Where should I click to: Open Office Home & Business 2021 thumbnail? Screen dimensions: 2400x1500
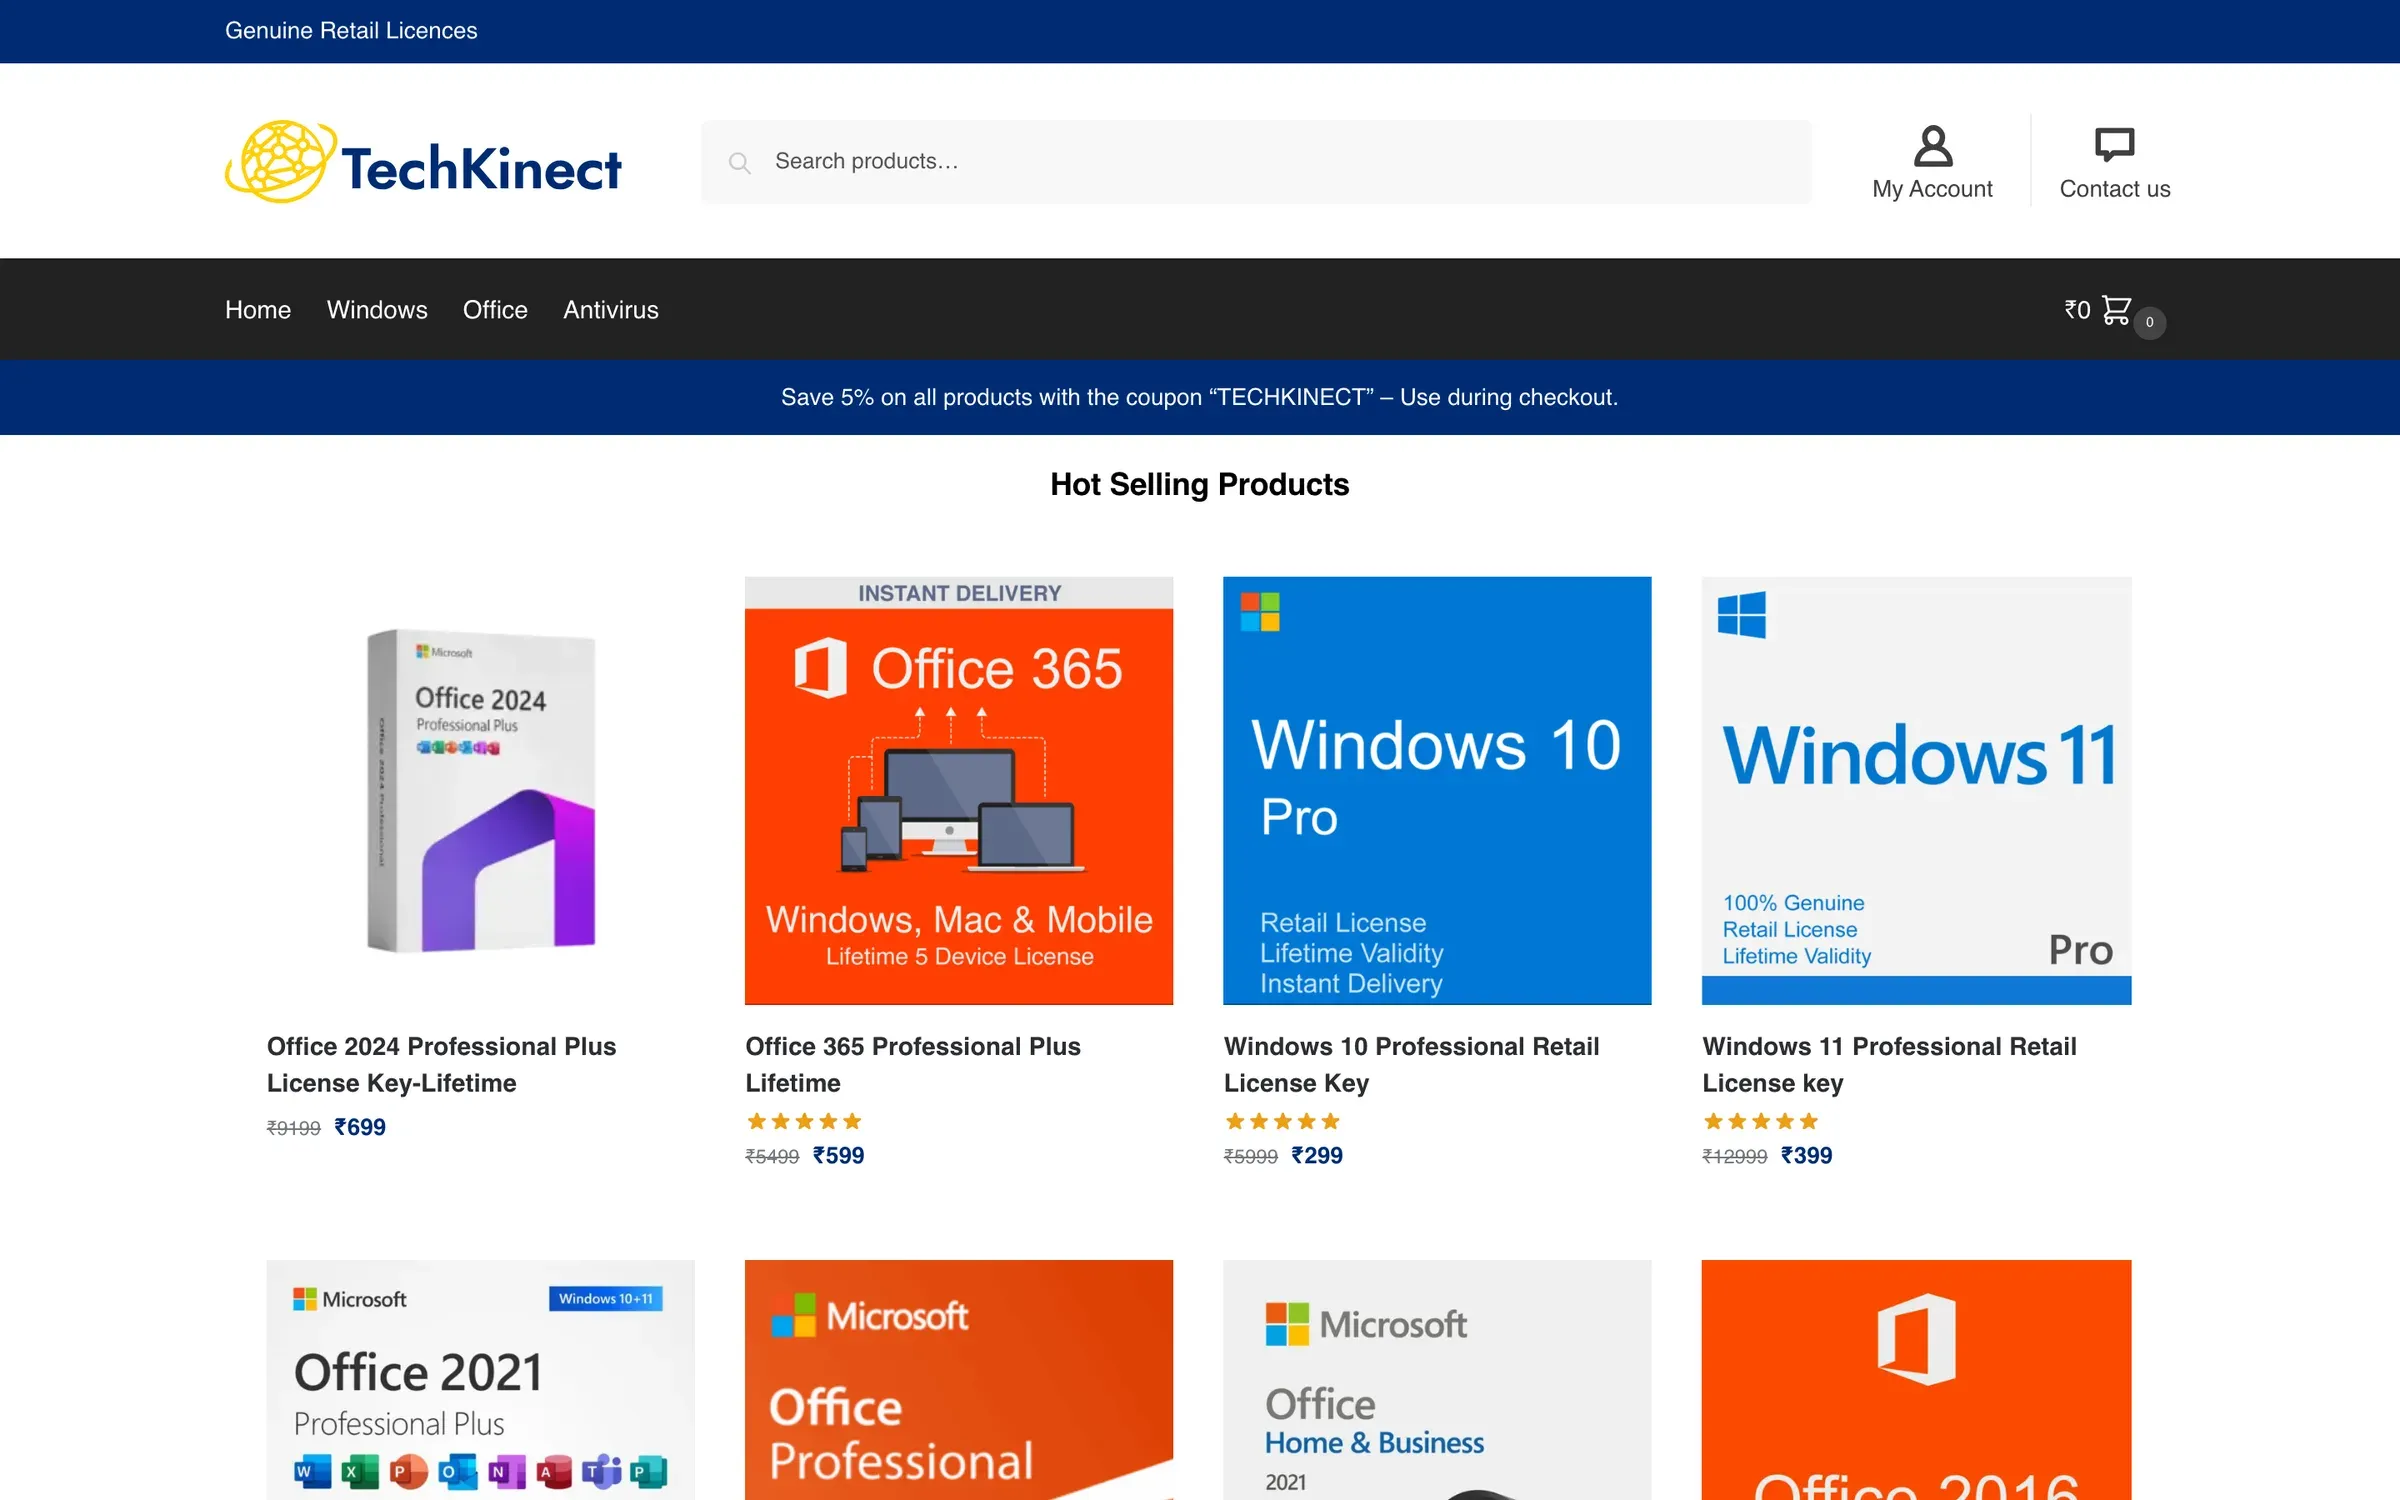point(1437,1380)
